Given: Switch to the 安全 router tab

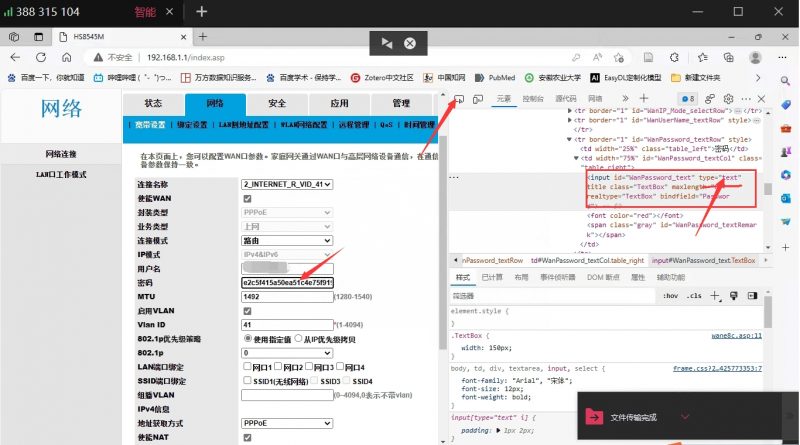Looking at the screenshot, I should [277, 104].
